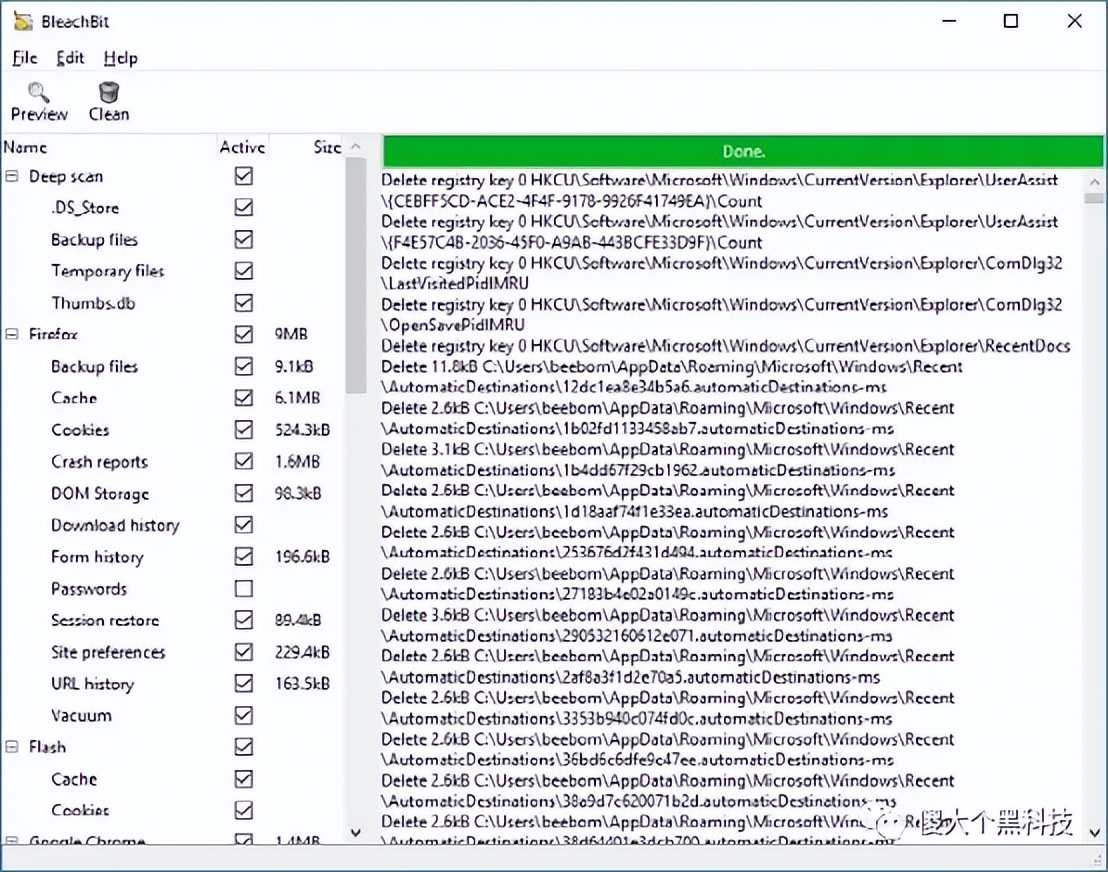The width and height of the screenshot is (1108, 872).
Task: Click the green Done progress bar
Action: pyautogui.click(x=742, y=151)
